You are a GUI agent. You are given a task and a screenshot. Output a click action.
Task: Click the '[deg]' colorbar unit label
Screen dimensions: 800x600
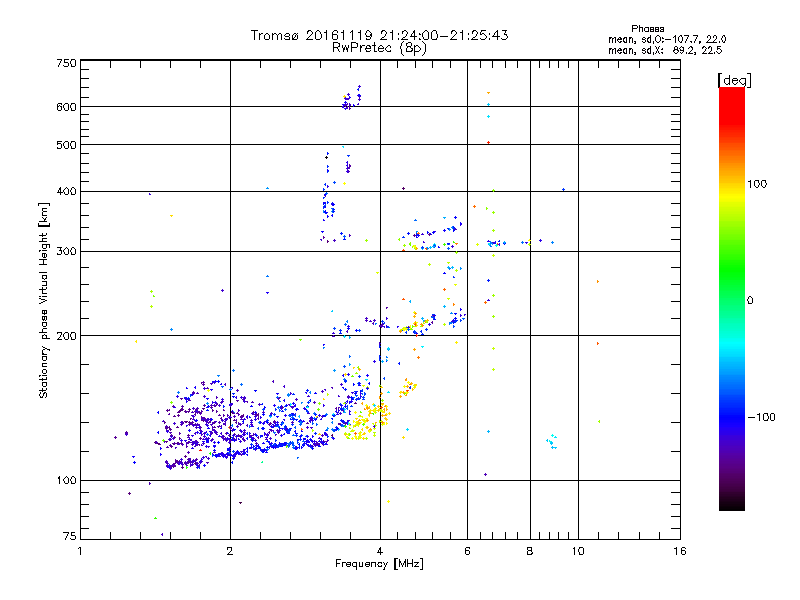[x=734, y=80]
